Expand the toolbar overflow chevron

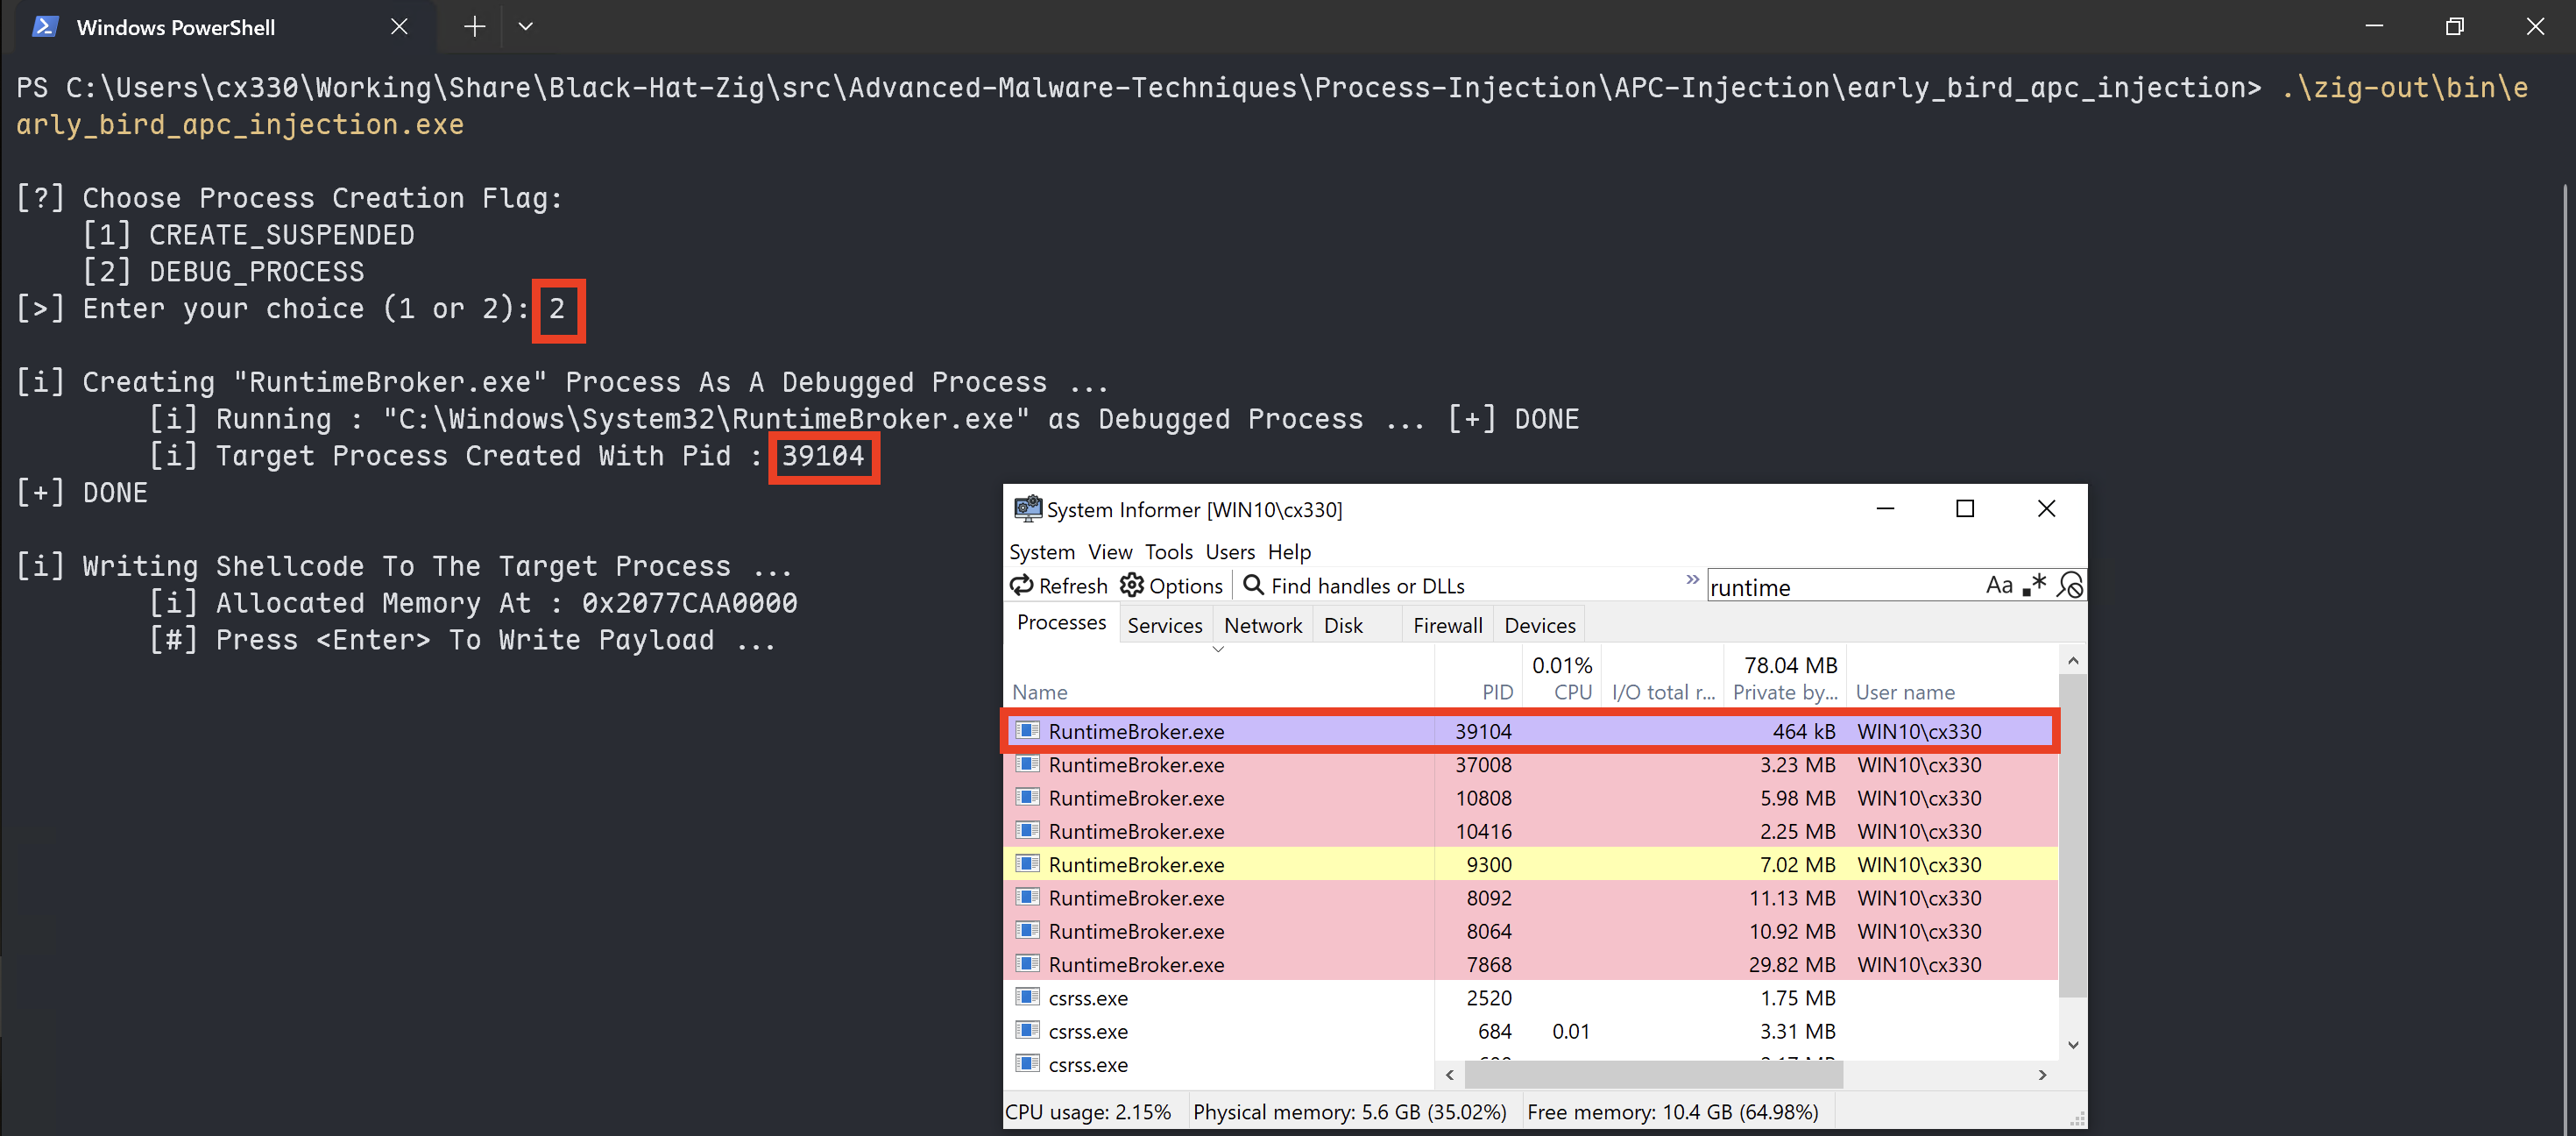point(1692,579)
